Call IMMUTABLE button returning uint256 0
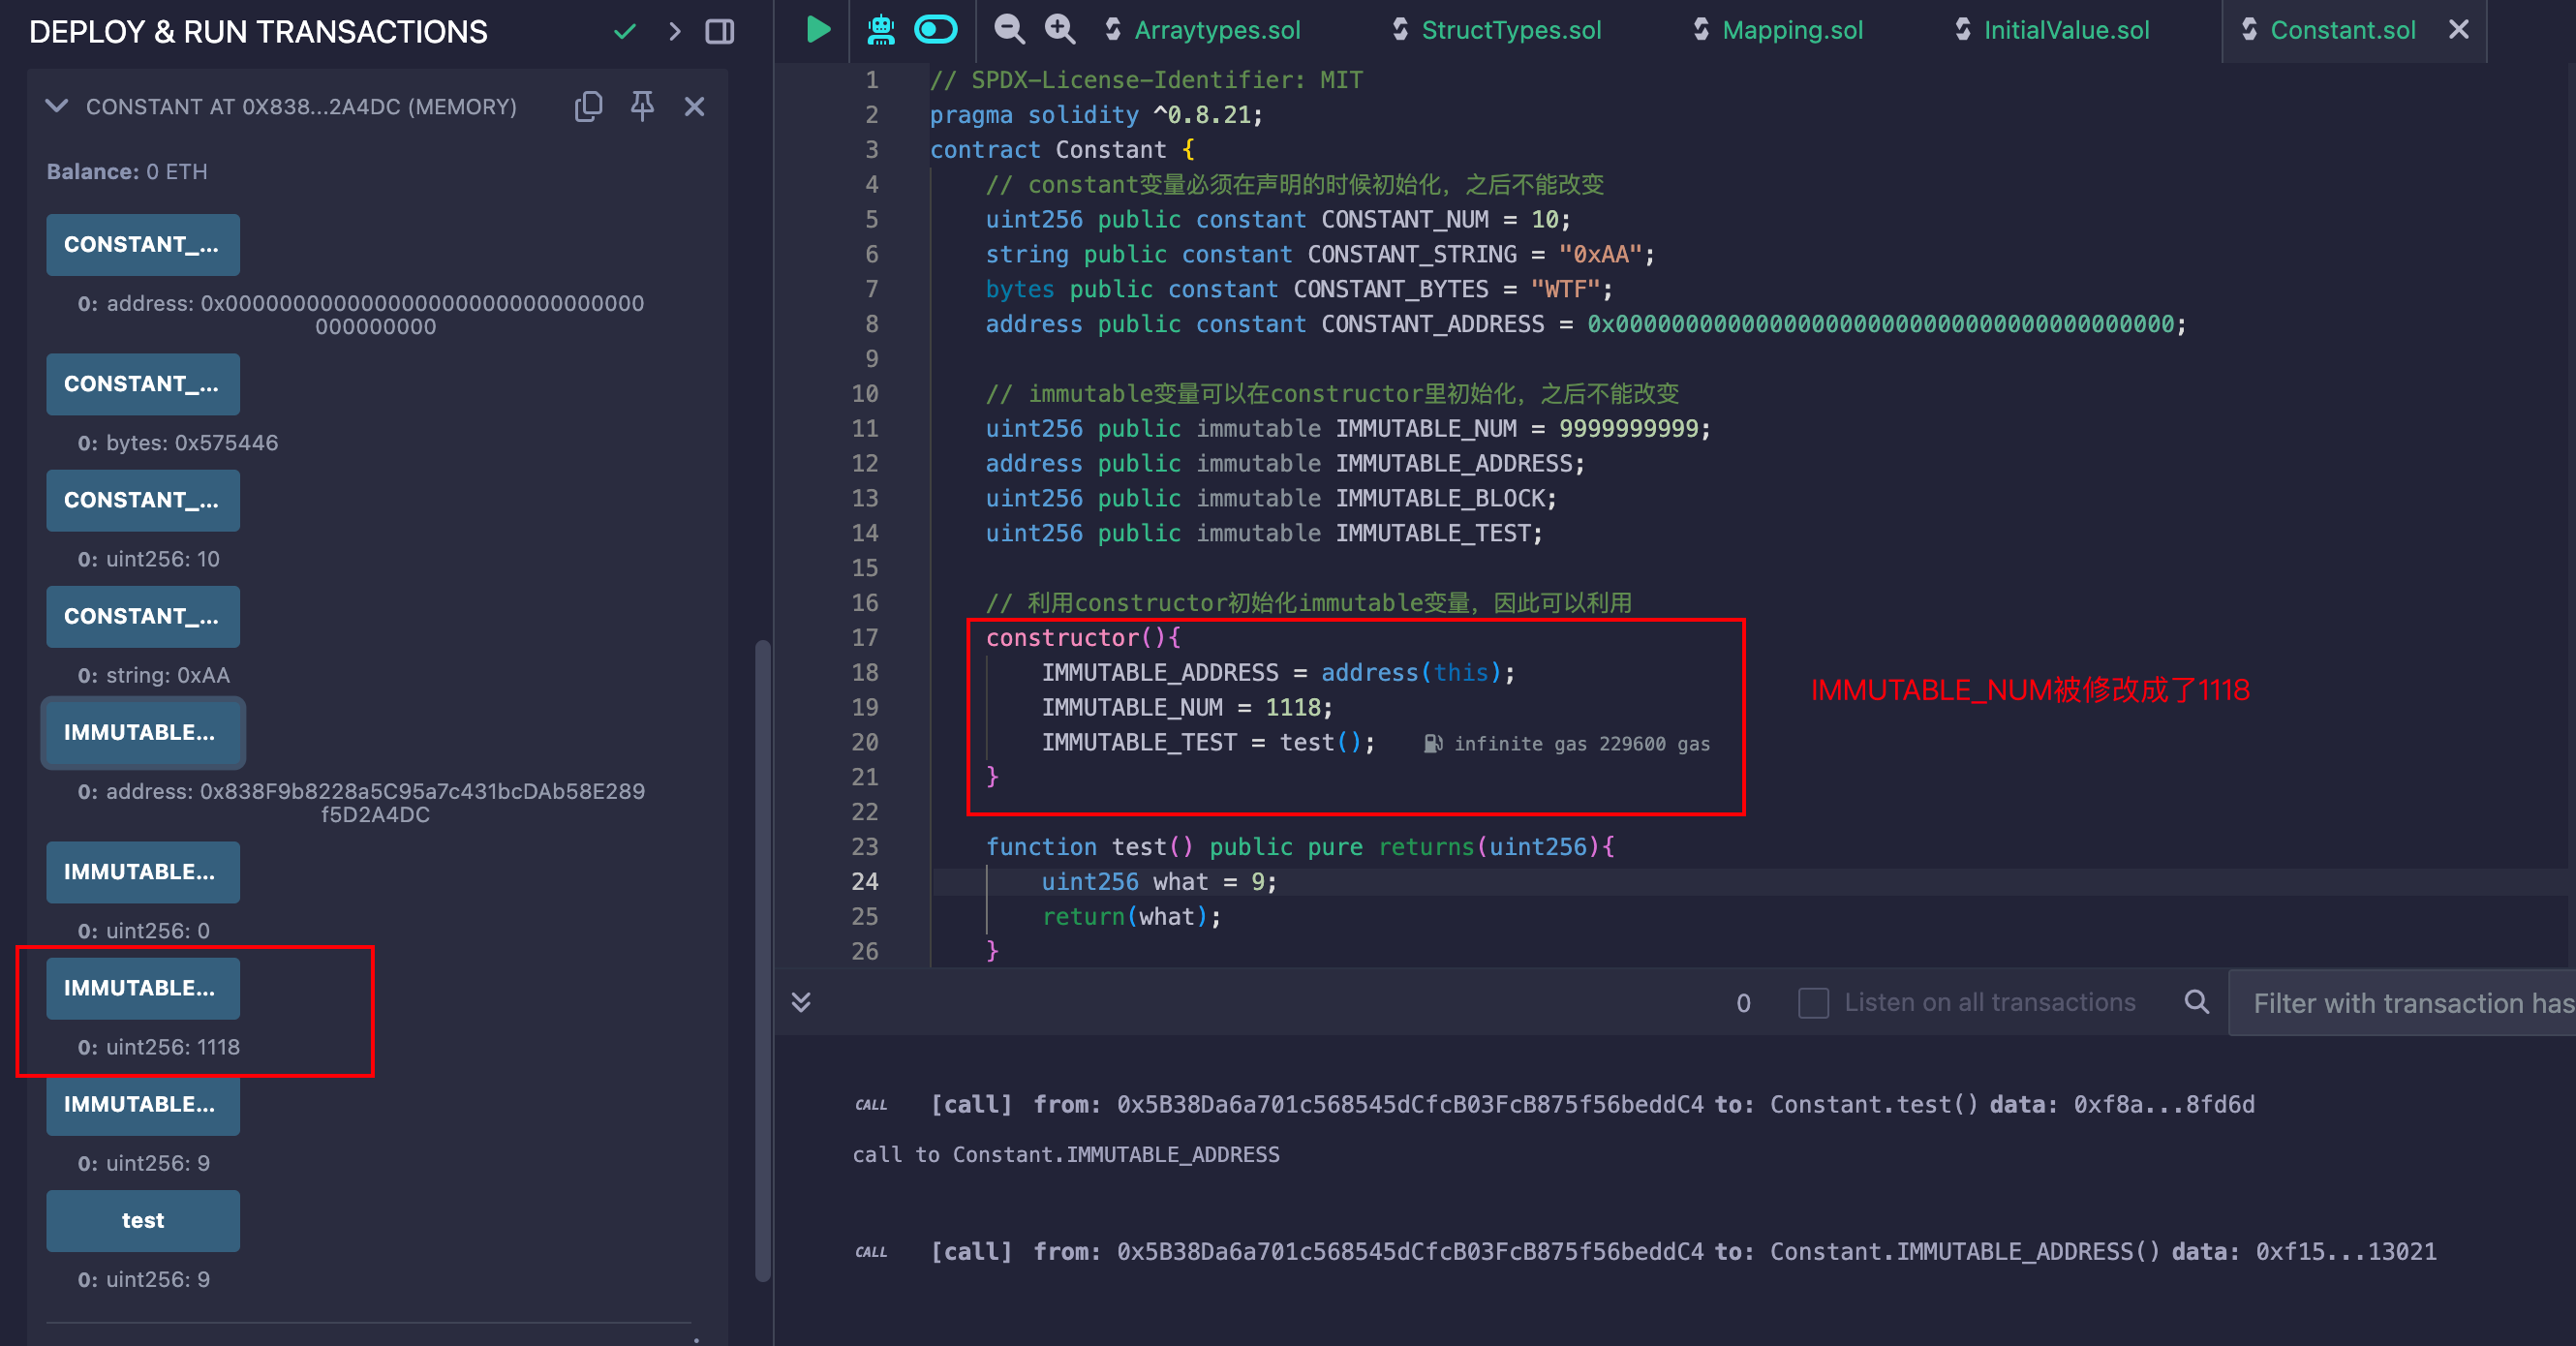Viewport: 2576px width, 1346px height. (143, 873)
